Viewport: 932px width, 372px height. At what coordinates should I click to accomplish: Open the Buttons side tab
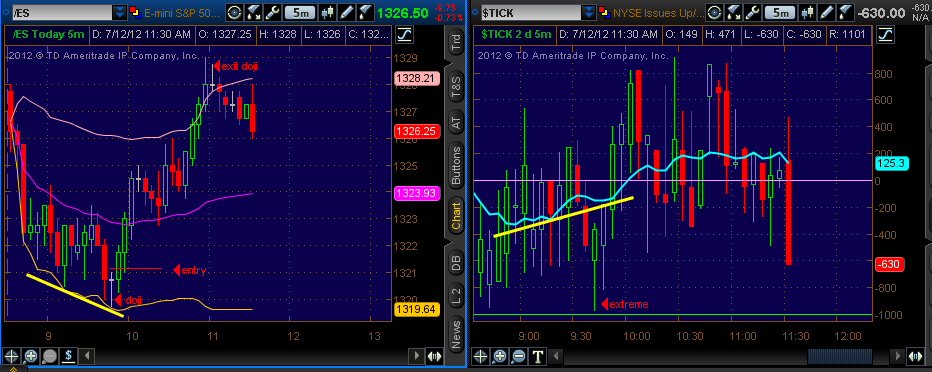456,165
